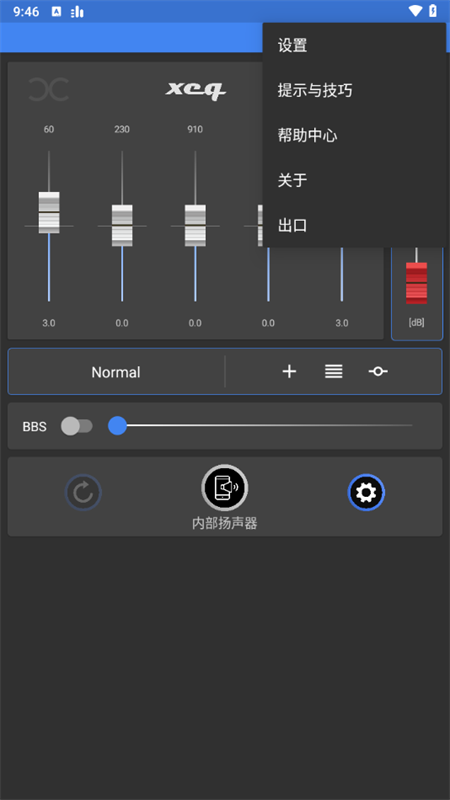
Task: Toggle the BBS switch
Action: coord(77,426)
